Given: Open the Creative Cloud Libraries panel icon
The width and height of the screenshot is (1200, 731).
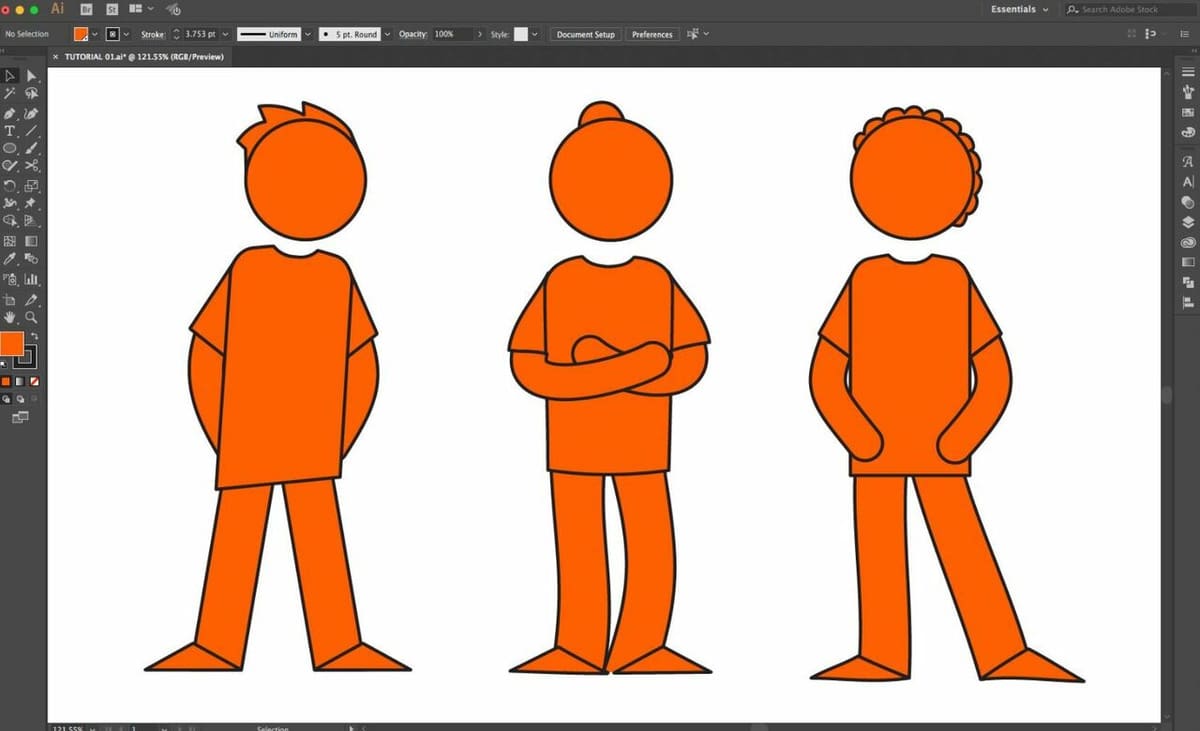Looking at the screenshot, I should tap(1188, 242).
